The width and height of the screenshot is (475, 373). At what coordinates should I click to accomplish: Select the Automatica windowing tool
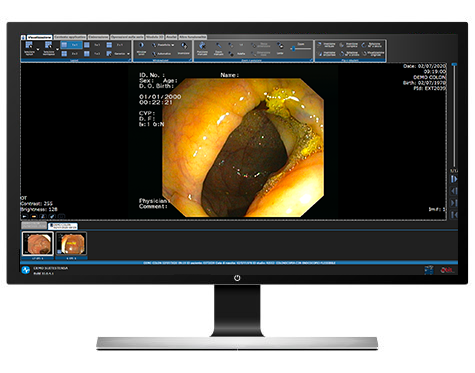pos(162,54)
